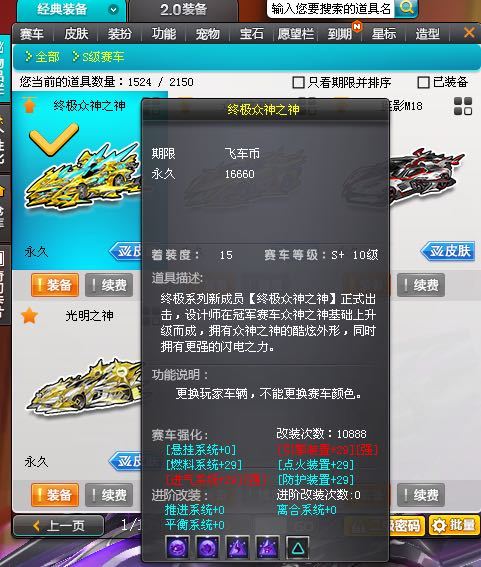
Task: Check the 已装备 filter checkbox
Action: (x=423, y=82)
